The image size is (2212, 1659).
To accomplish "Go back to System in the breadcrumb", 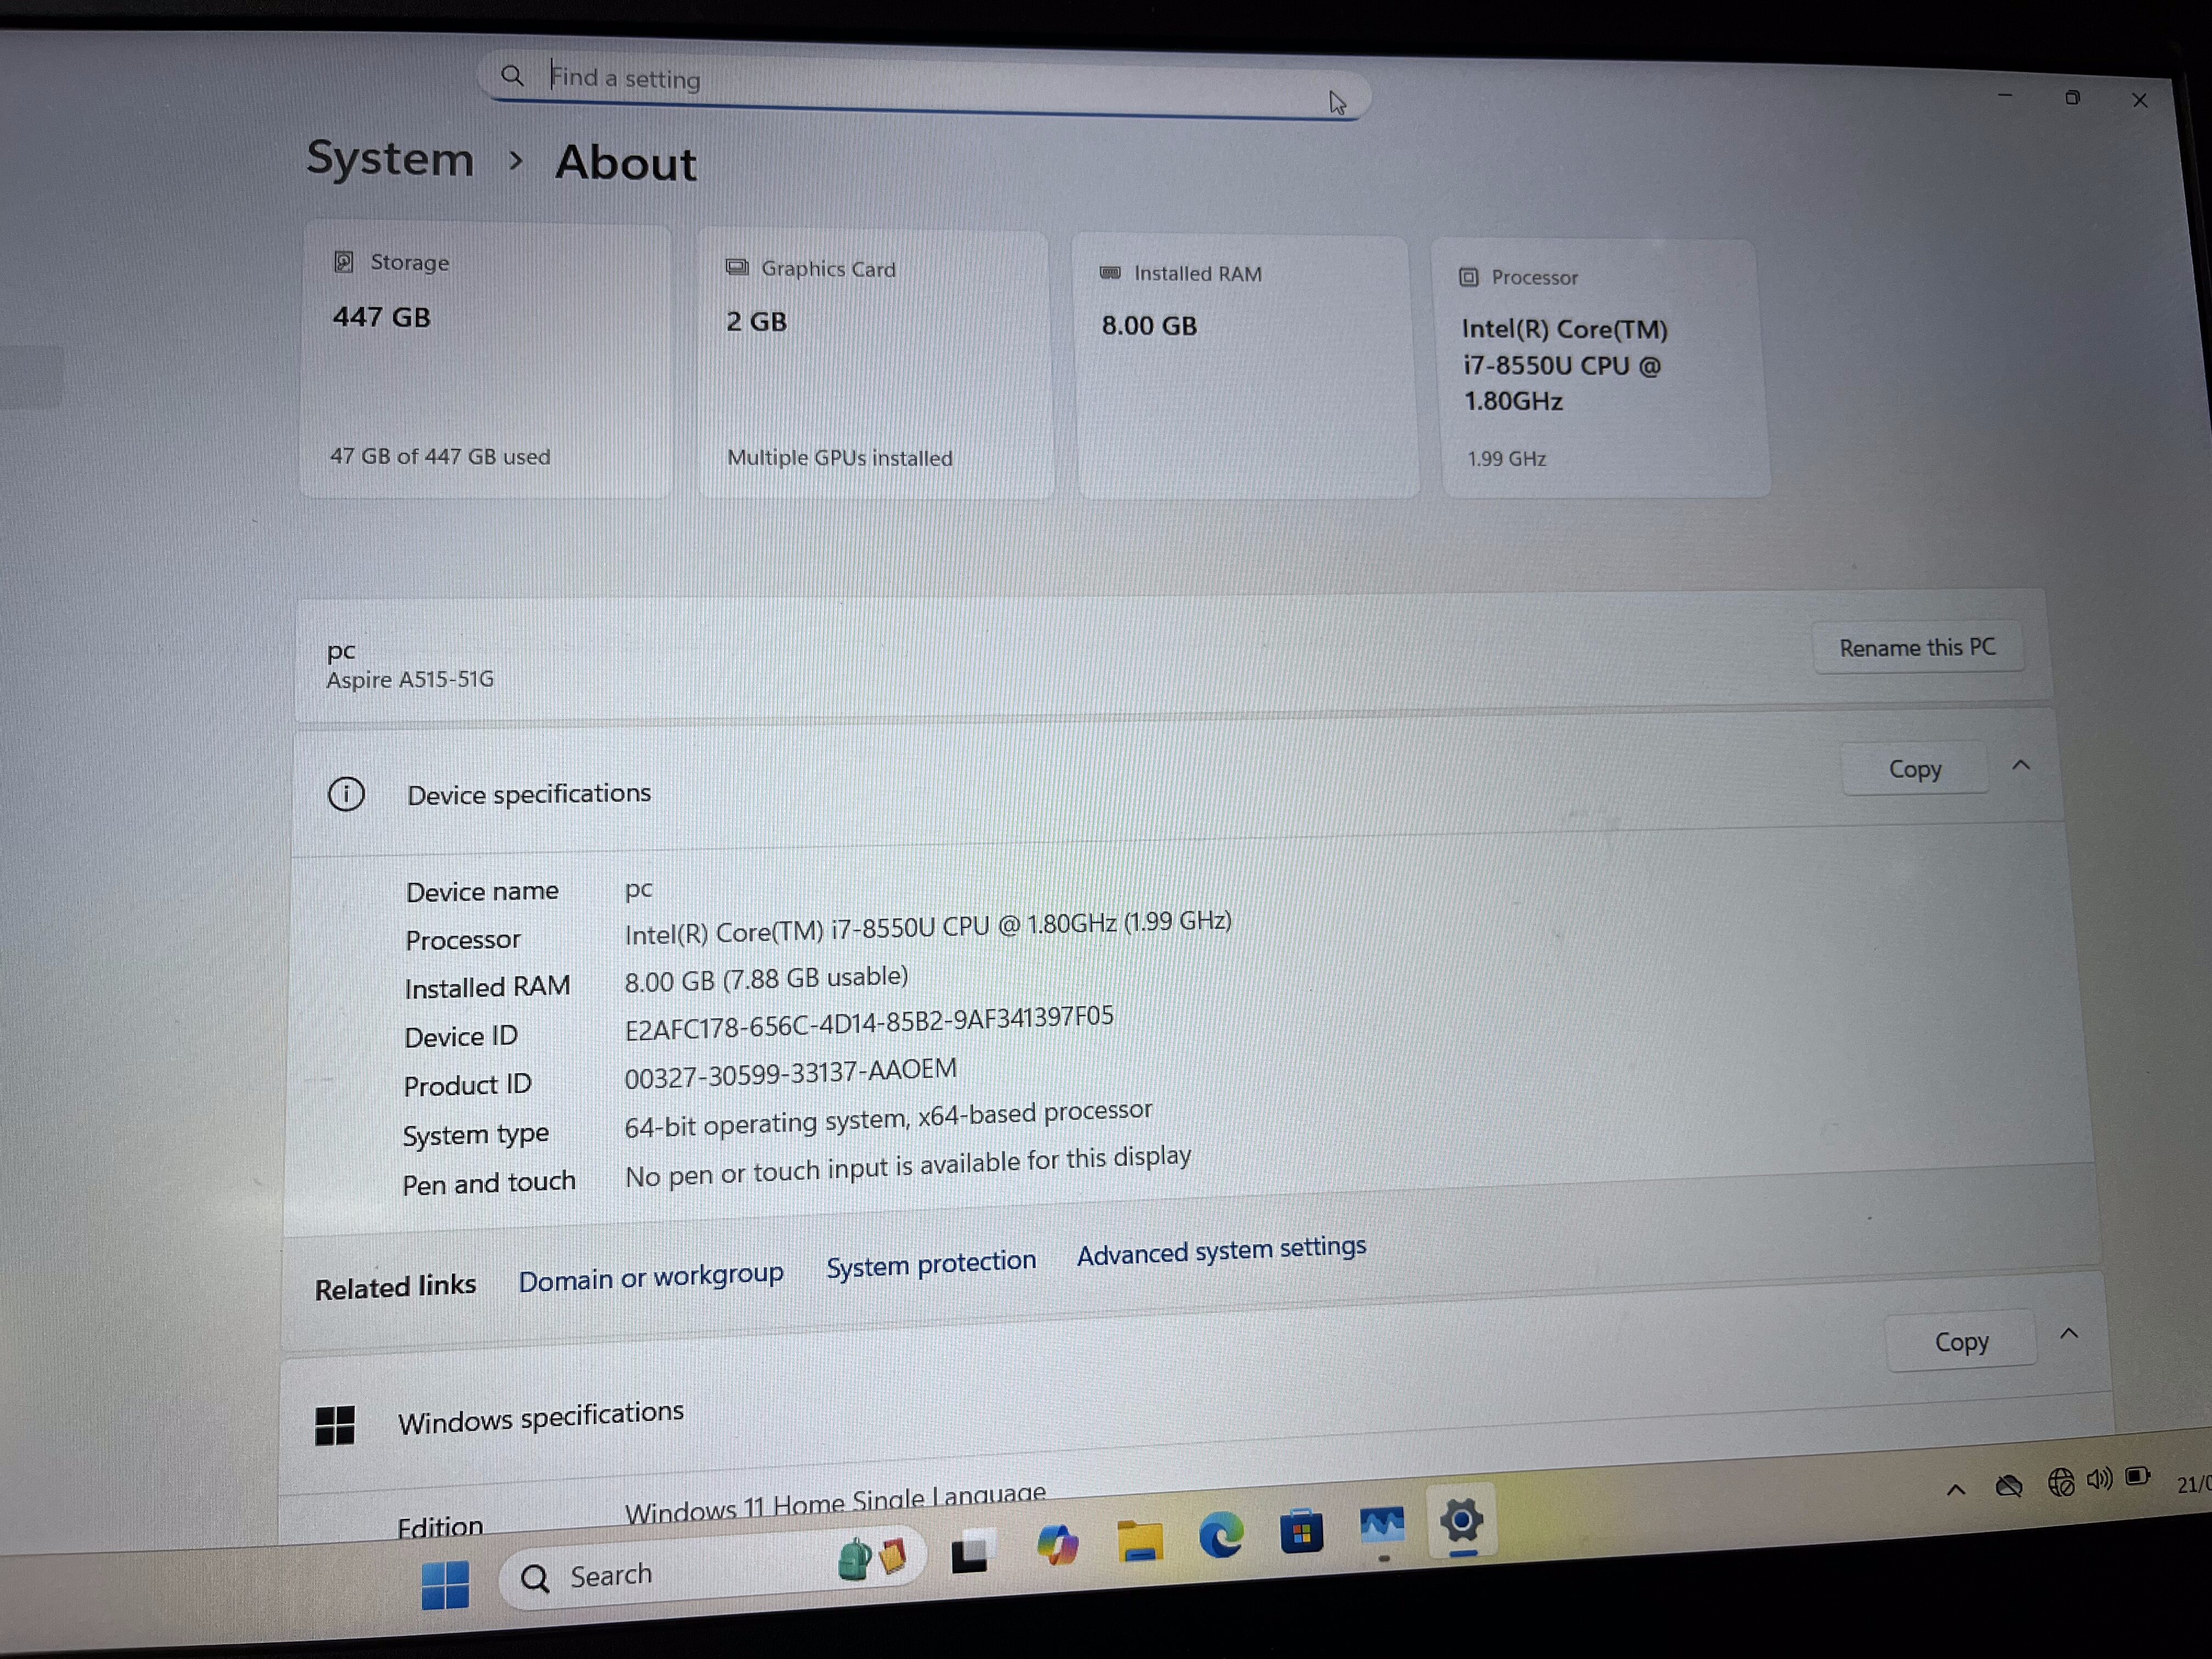I will 390,159.
